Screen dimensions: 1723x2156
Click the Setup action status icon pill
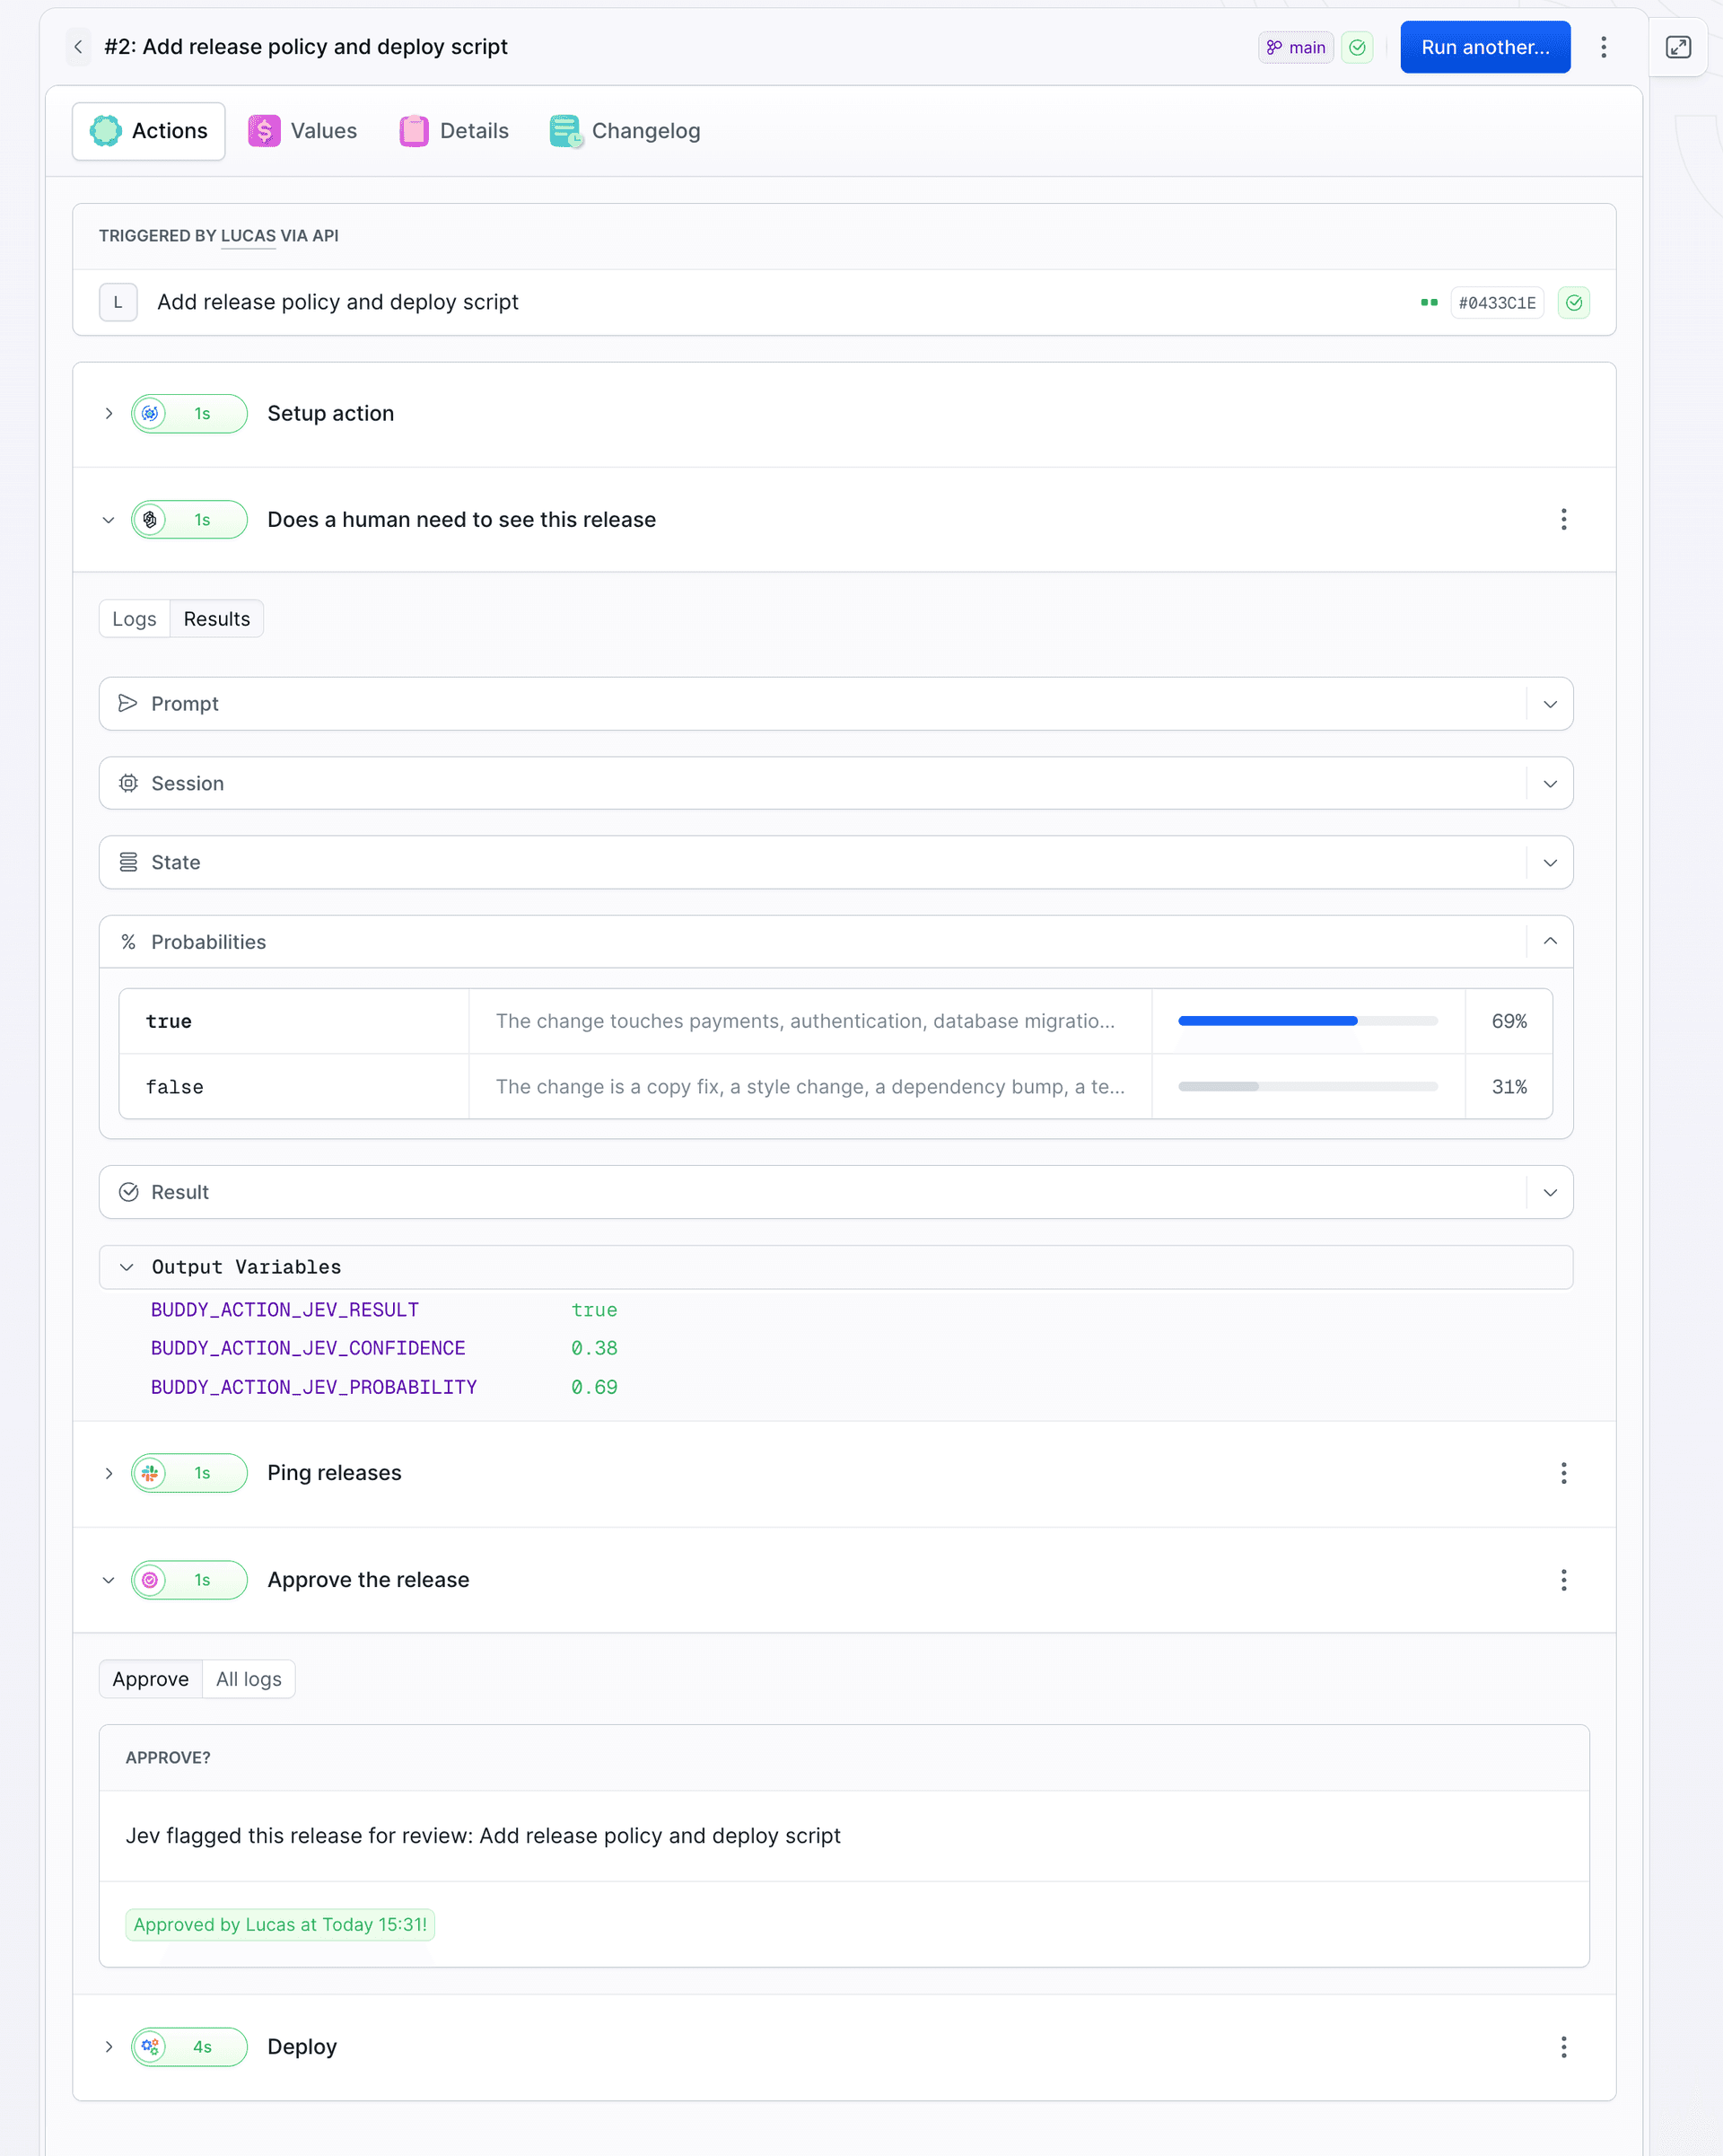coord(189,414)
